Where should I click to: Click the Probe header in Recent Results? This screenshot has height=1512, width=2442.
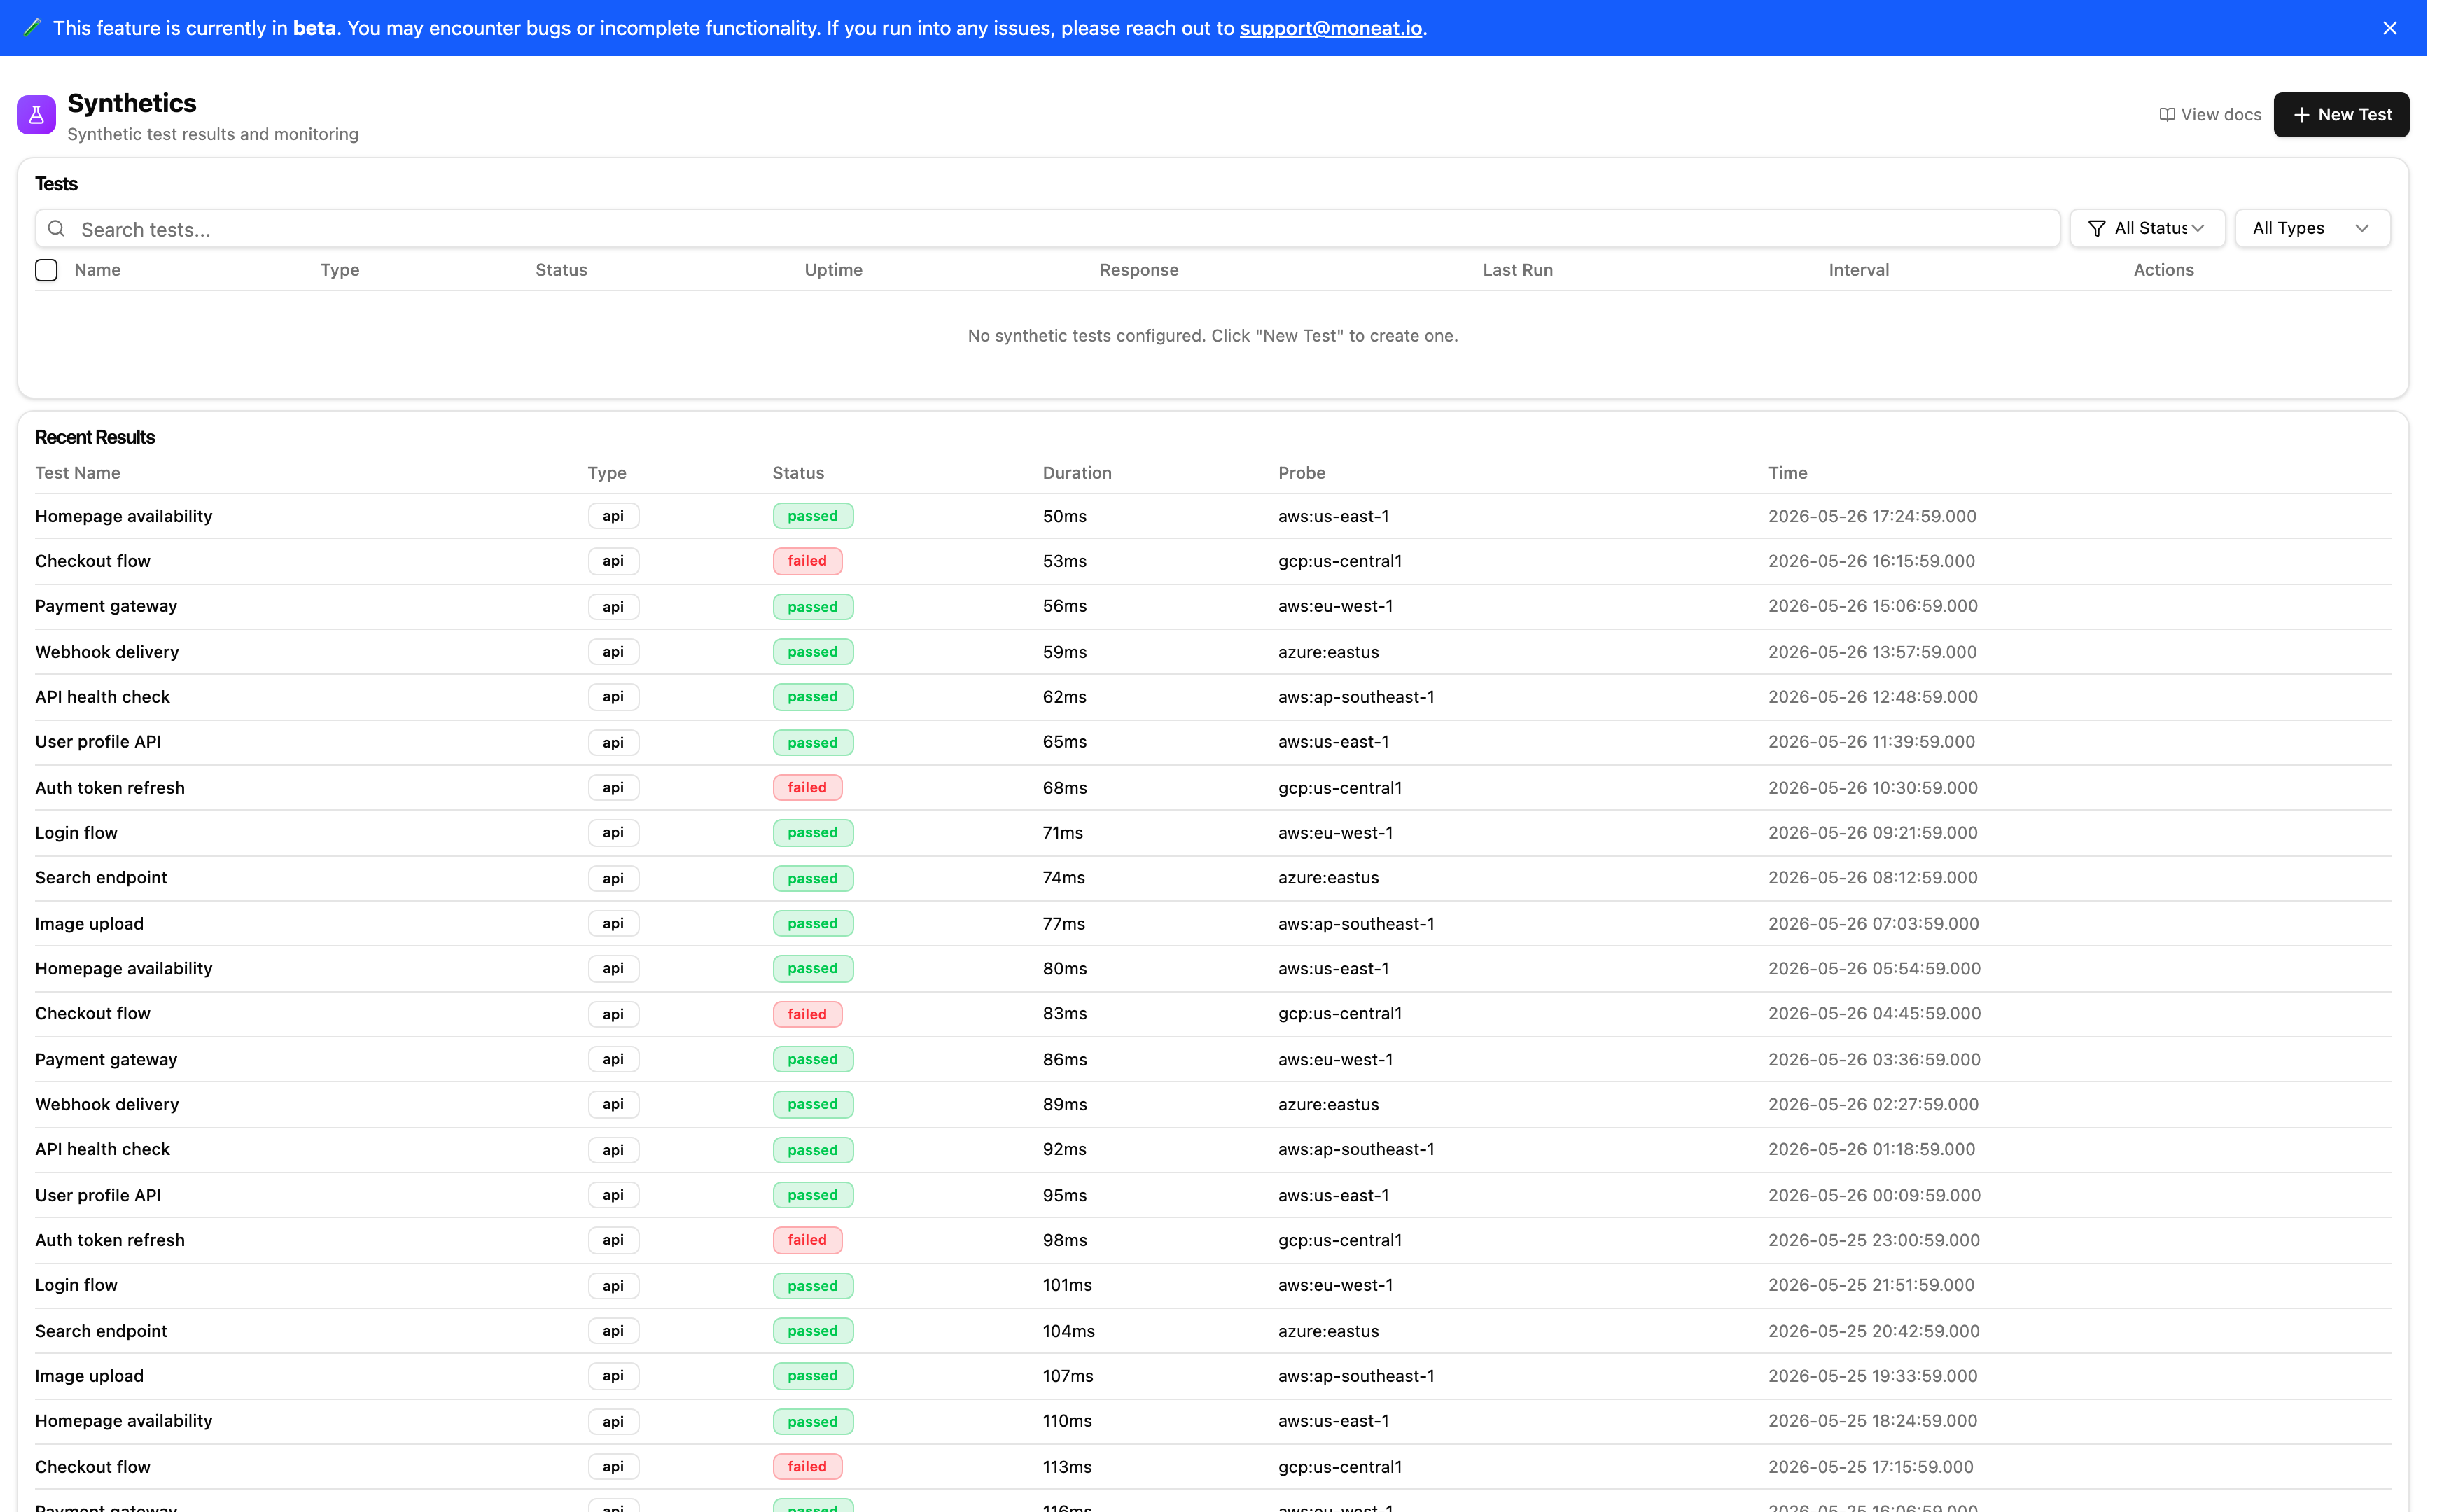click(1301, 473)
